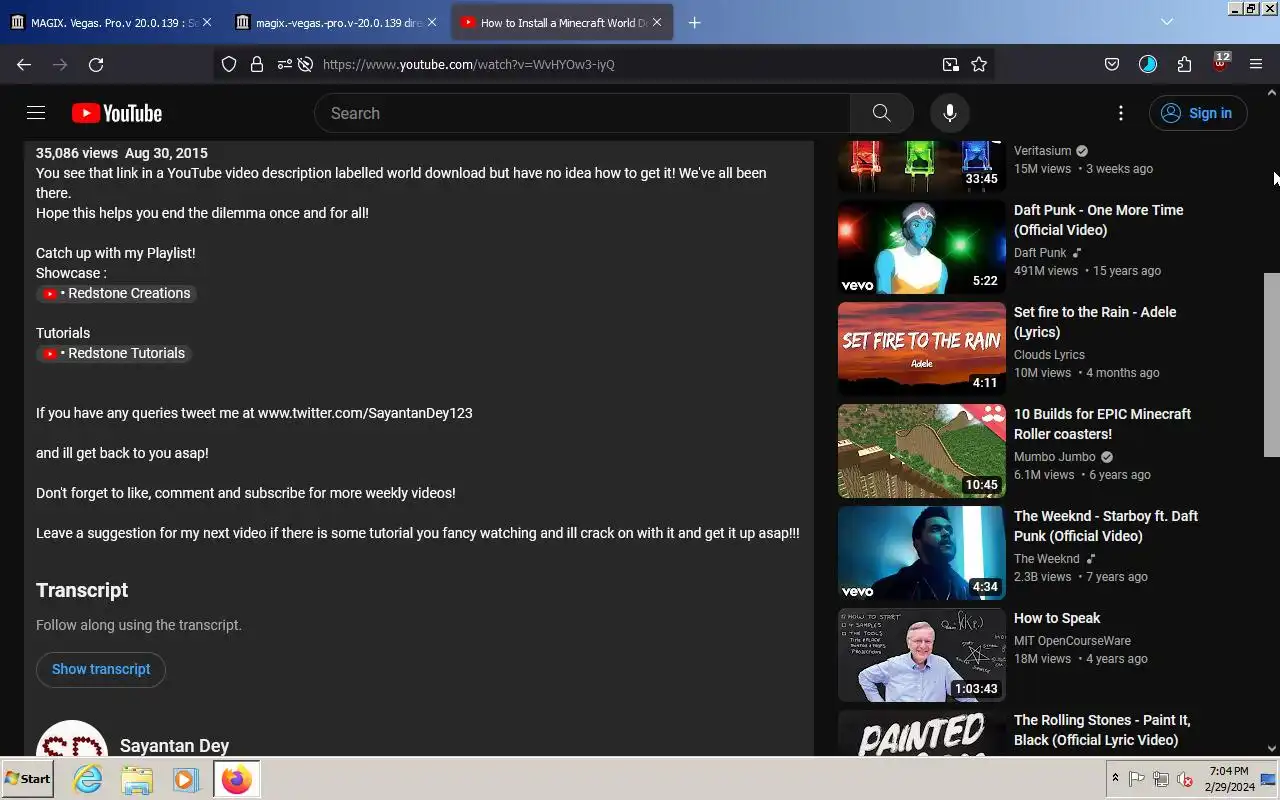Click the page vertical scrollbar thumb
This screenshot has height=800, width=1280.
pyautogui.click(x=1272, y=364)
